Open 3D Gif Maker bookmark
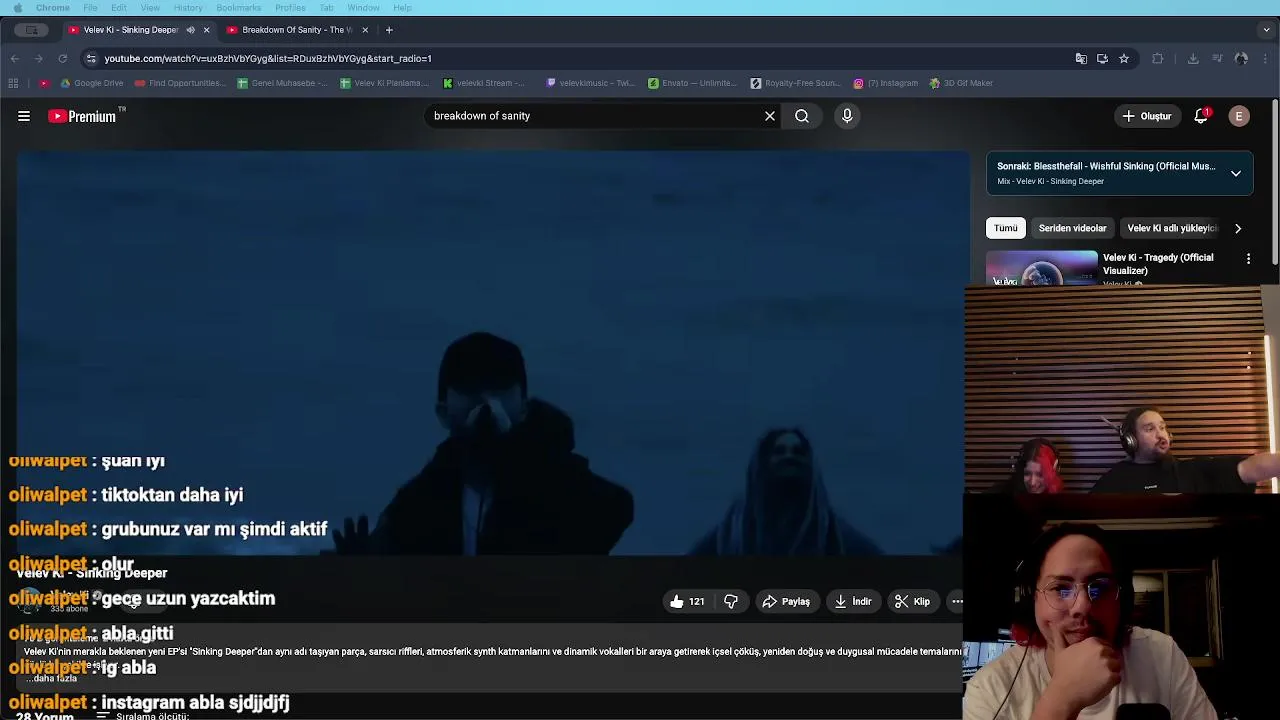This screenshot has width=1280, height=720. [x=962, y=83]
